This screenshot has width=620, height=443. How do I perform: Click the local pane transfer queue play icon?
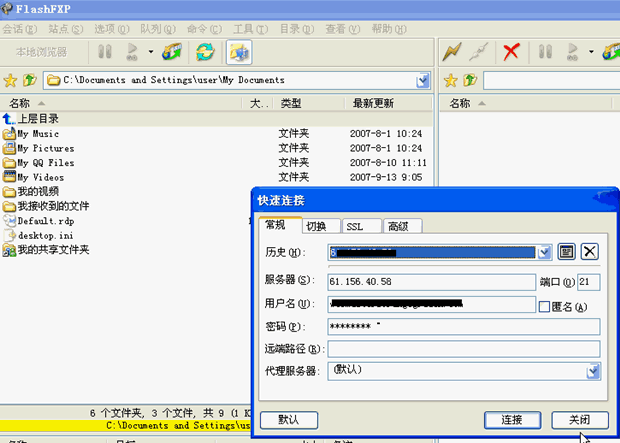tap(132, 52)
